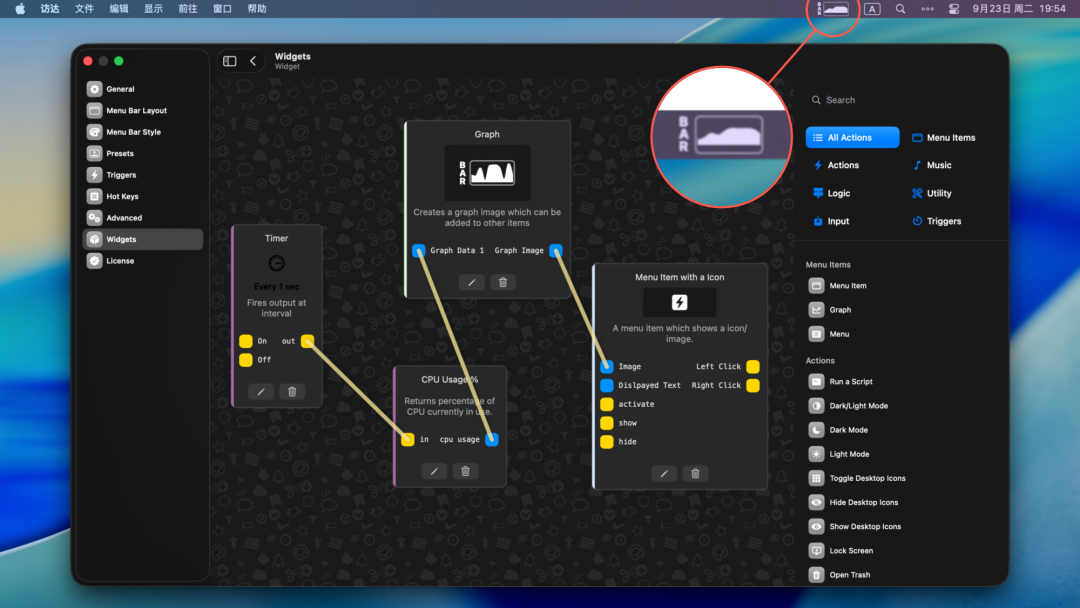Click the blue 'Dislpayed Text' input port
The width and height of the screenshot is (1080, 608).
tap(607, 385)
